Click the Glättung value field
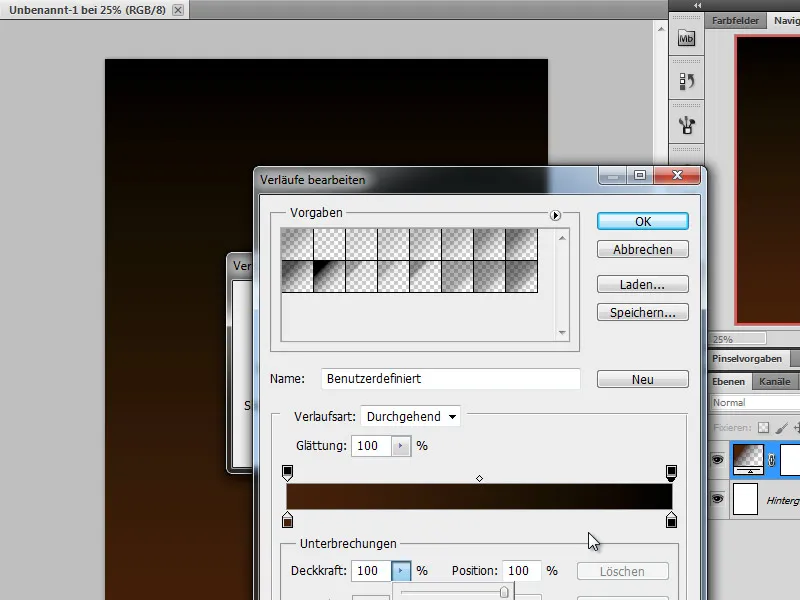The width and height of the screenshot is (800, 600). click(x=371, y=446)
